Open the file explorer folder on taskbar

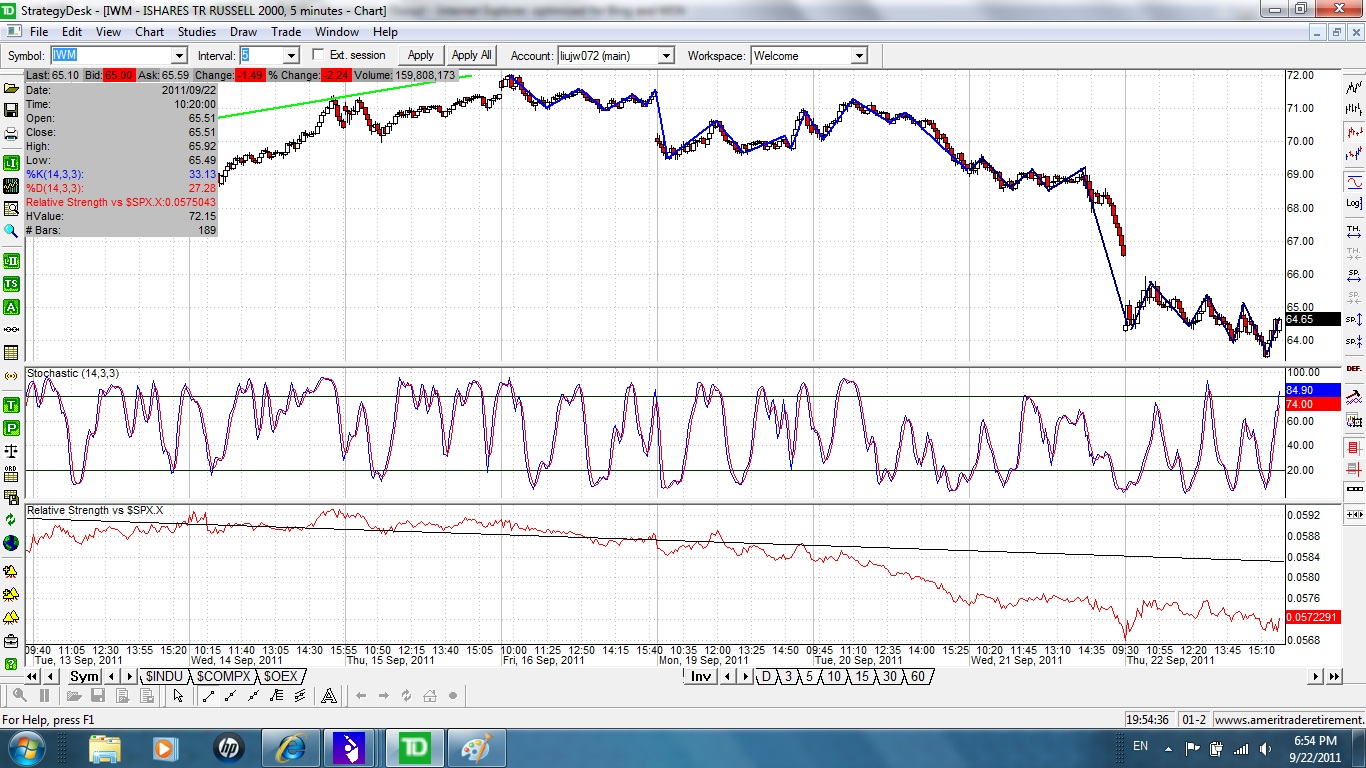click(105, 748)
